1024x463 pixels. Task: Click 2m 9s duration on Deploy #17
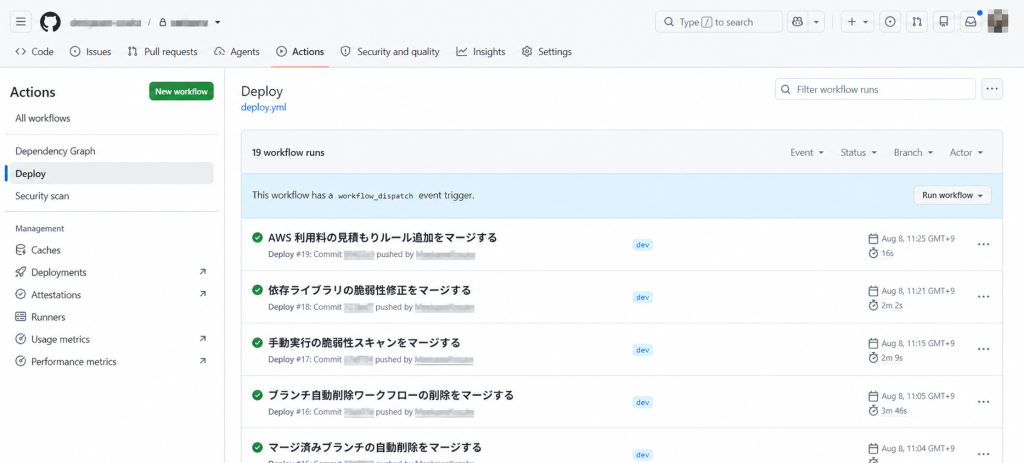892,358
